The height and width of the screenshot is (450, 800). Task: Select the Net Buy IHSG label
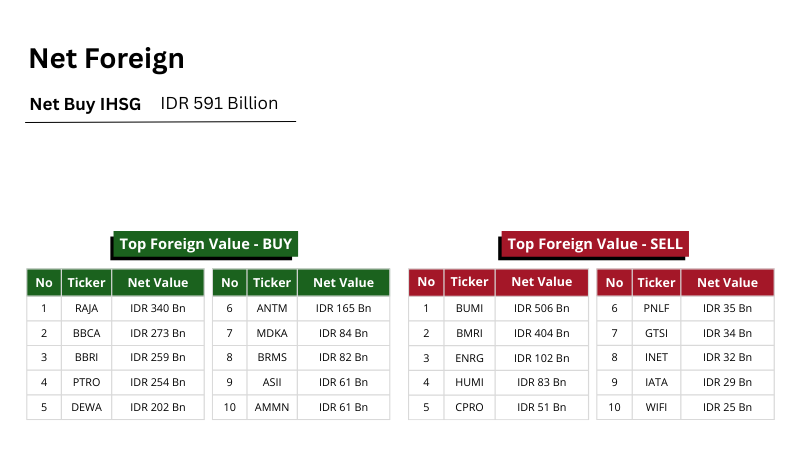point(85,104)
